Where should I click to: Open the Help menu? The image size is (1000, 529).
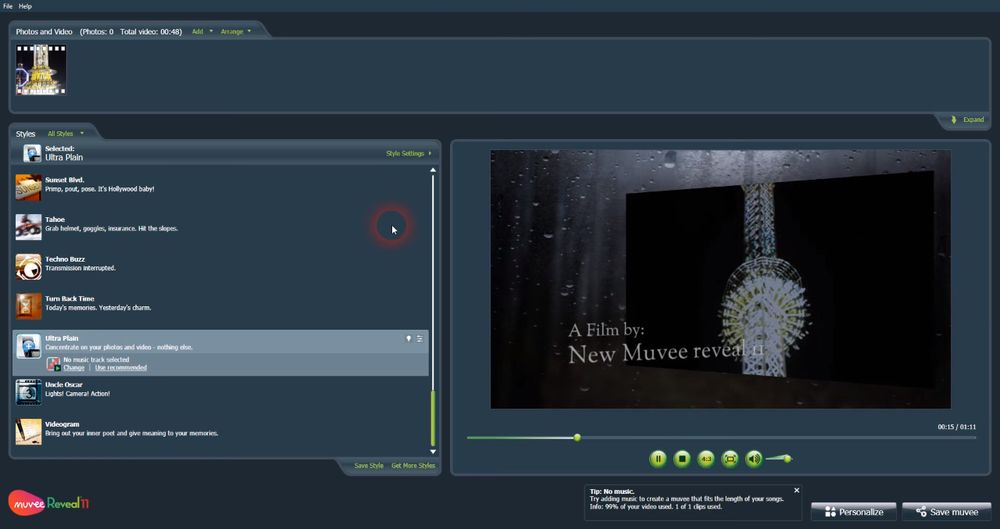tap(25, 6)
